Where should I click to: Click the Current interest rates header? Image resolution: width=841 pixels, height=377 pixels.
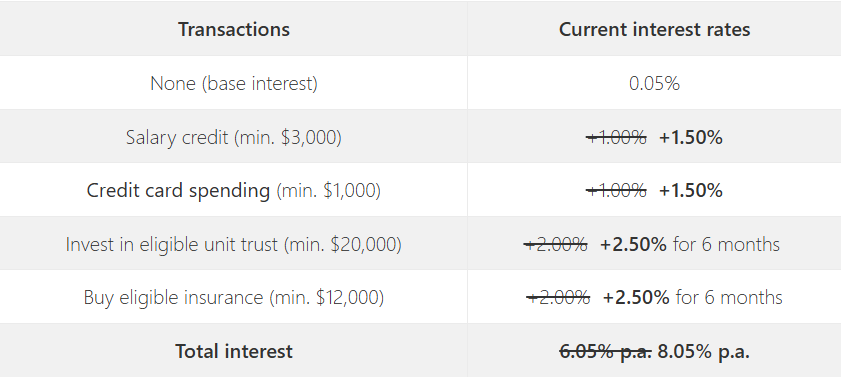654,29
